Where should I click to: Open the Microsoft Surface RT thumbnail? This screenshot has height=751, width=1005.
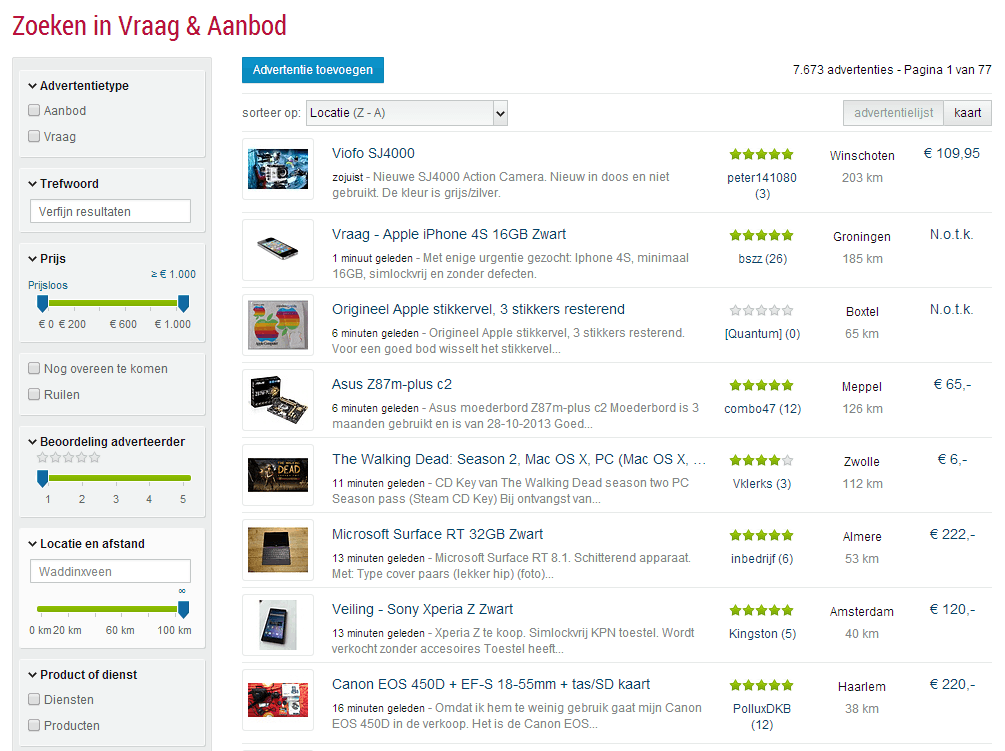coord(278,550)
